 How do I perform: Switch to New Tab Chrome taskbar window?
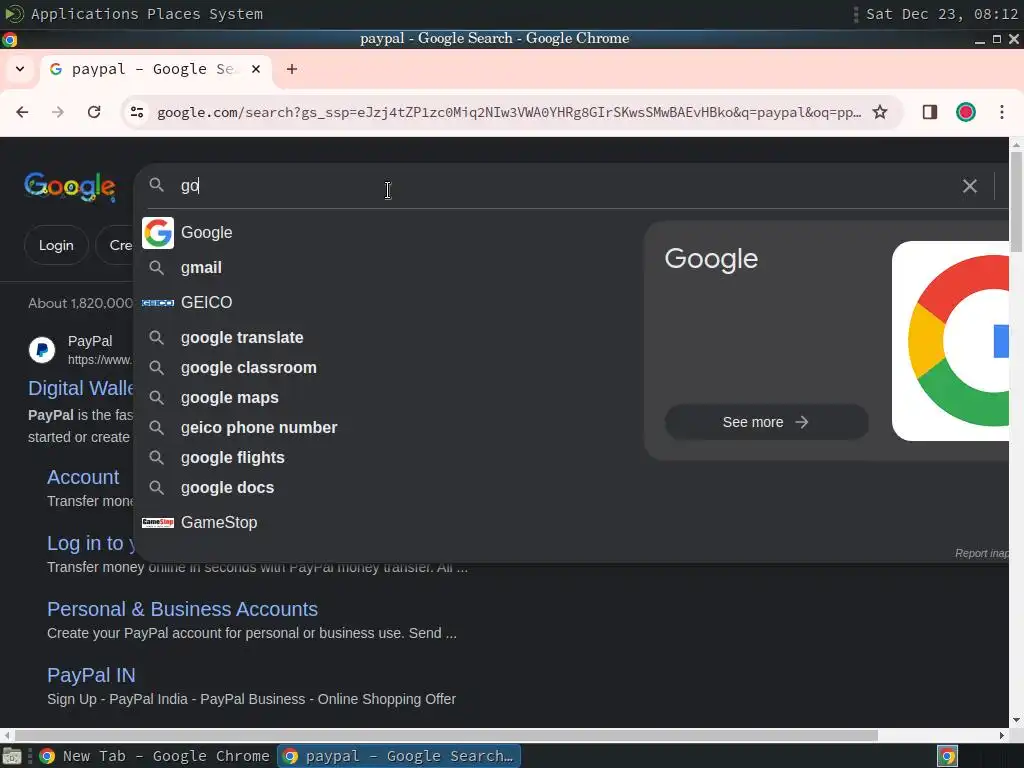pyautogui.click(x=155, y=756)
